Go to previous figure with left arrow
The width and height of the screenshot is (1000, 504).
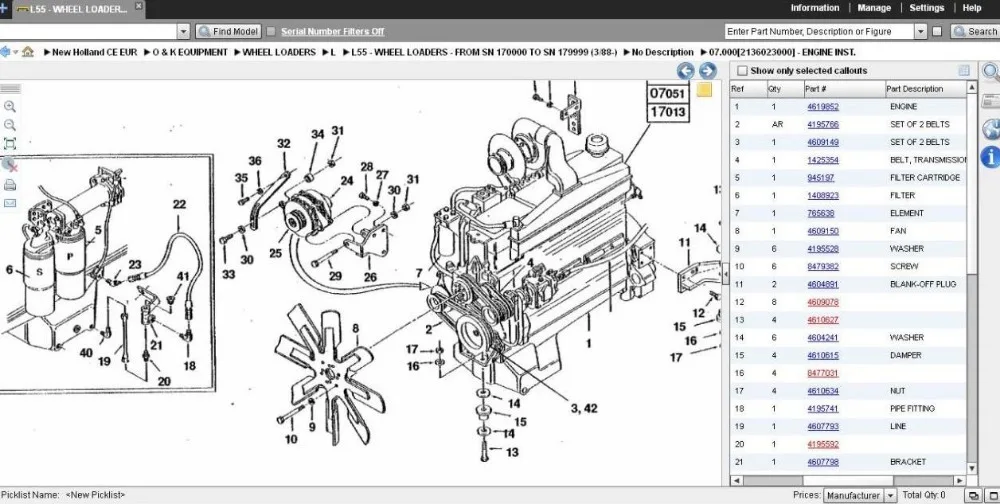tap(686, 71)
